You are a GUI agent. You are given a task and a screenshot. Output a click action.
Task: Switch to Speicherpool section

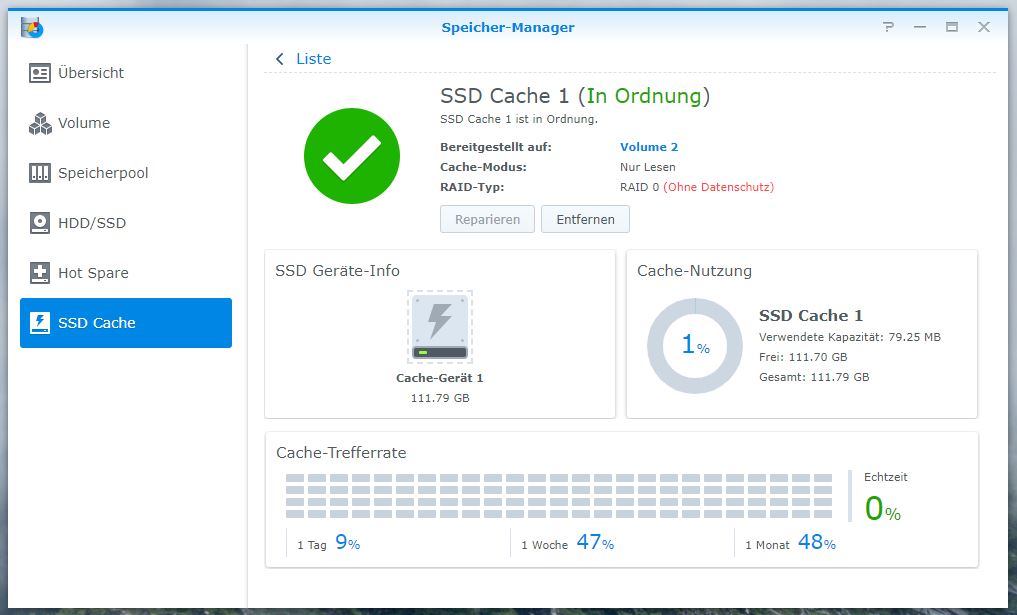pos(126,173)
